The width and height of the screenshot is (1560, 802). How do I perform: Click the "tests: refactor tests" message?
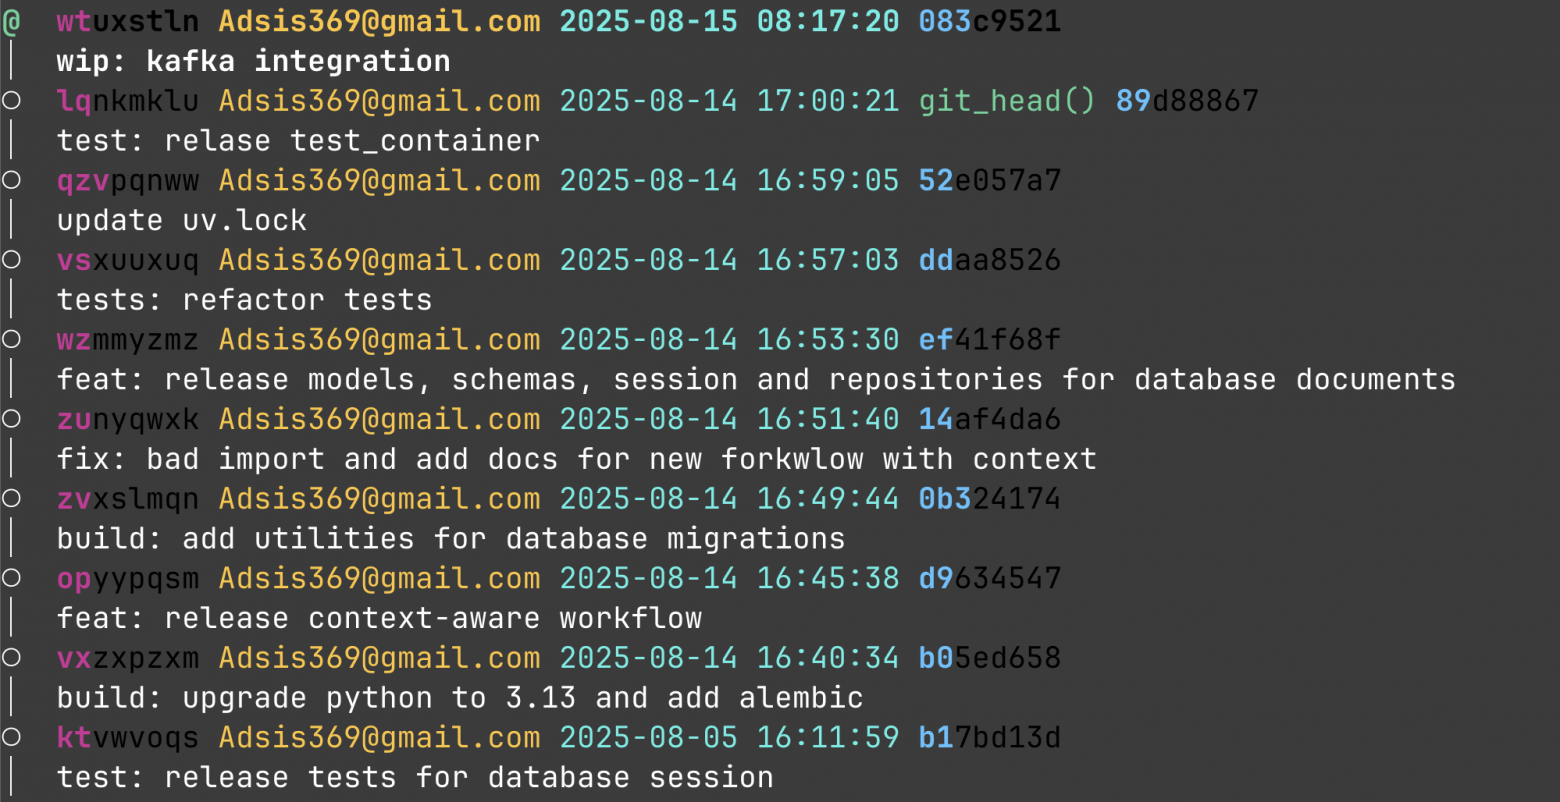pyautogui.click(x=244, y=300)
